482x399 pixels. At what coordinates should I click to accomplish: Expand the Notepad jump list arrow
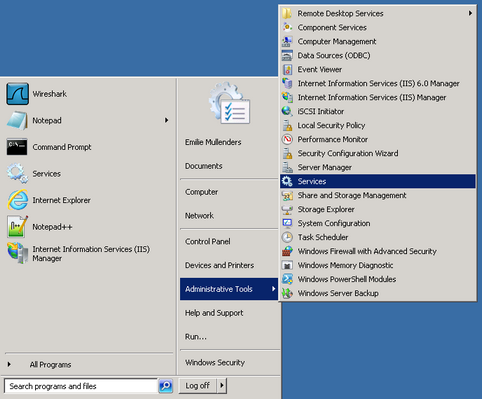(166, 120)
